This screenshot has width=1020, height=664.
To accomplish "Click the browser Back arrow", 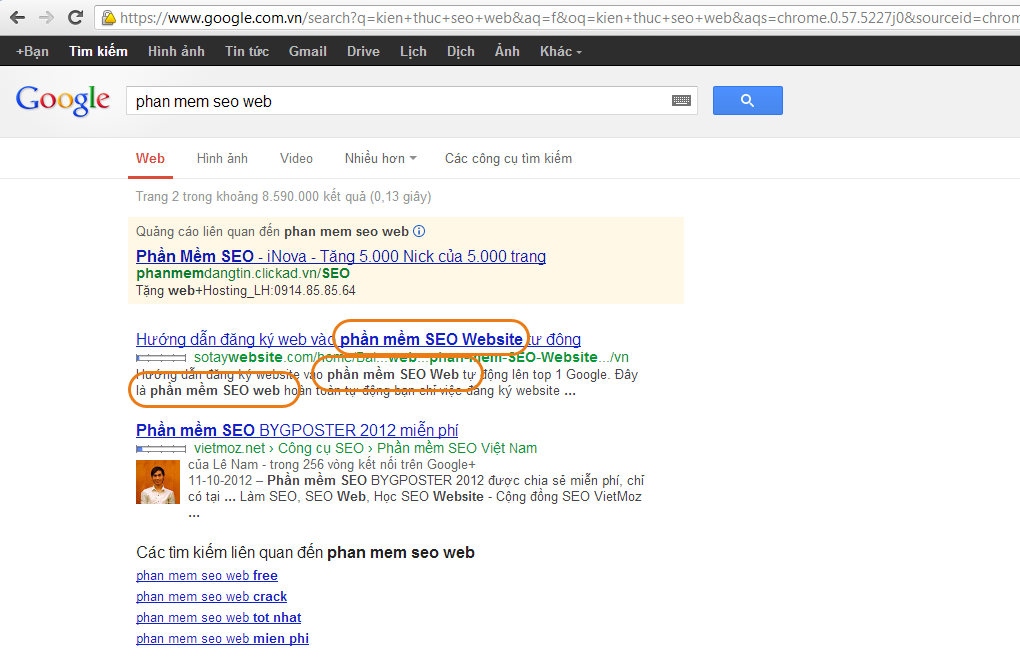I will pyautogui.click(x=18, y=18).
